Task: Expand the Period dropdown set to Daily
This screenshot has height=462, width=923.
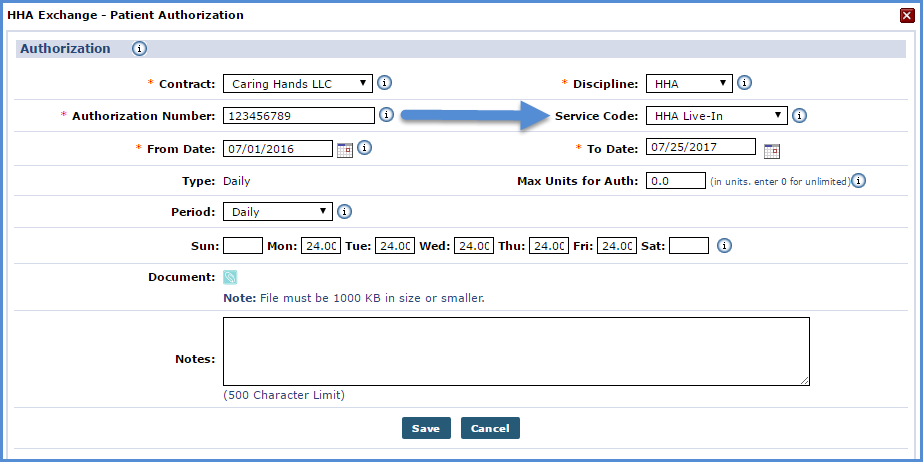Action: (278, 212)
